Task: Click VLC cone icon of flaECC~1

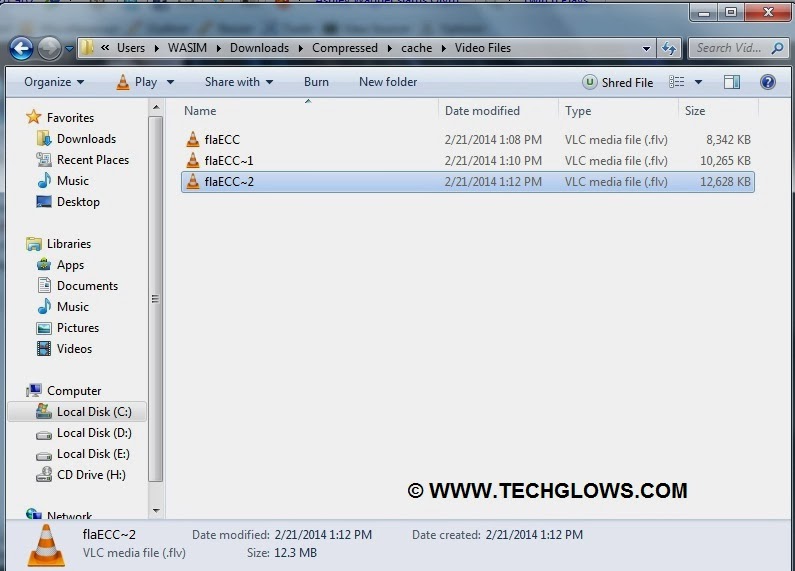Action: click(193, 160)
